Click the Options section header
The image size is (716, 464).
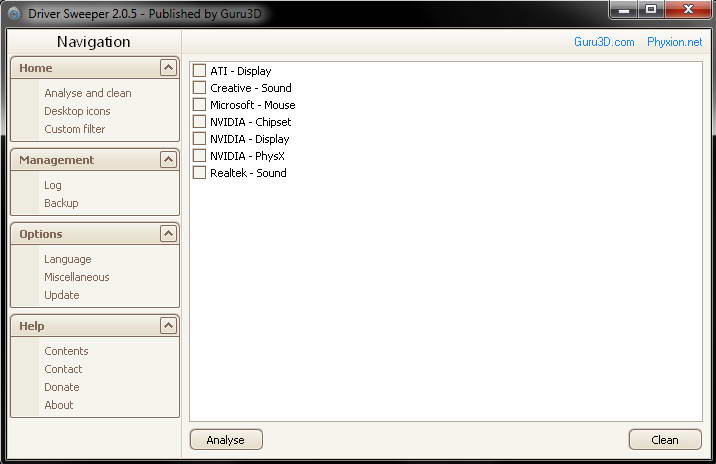tap(95, 234)
